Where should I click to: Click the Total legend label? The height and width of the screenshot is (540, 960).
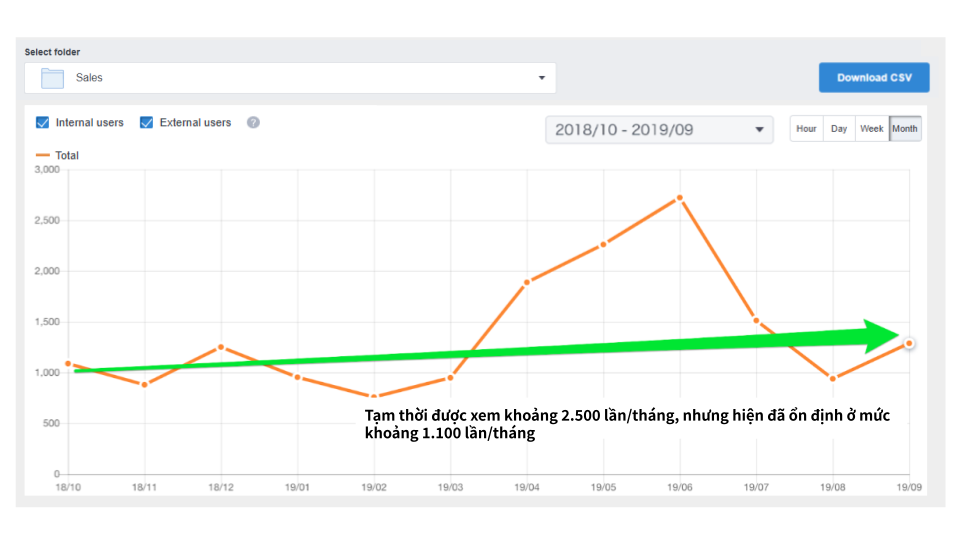point(67,156)
